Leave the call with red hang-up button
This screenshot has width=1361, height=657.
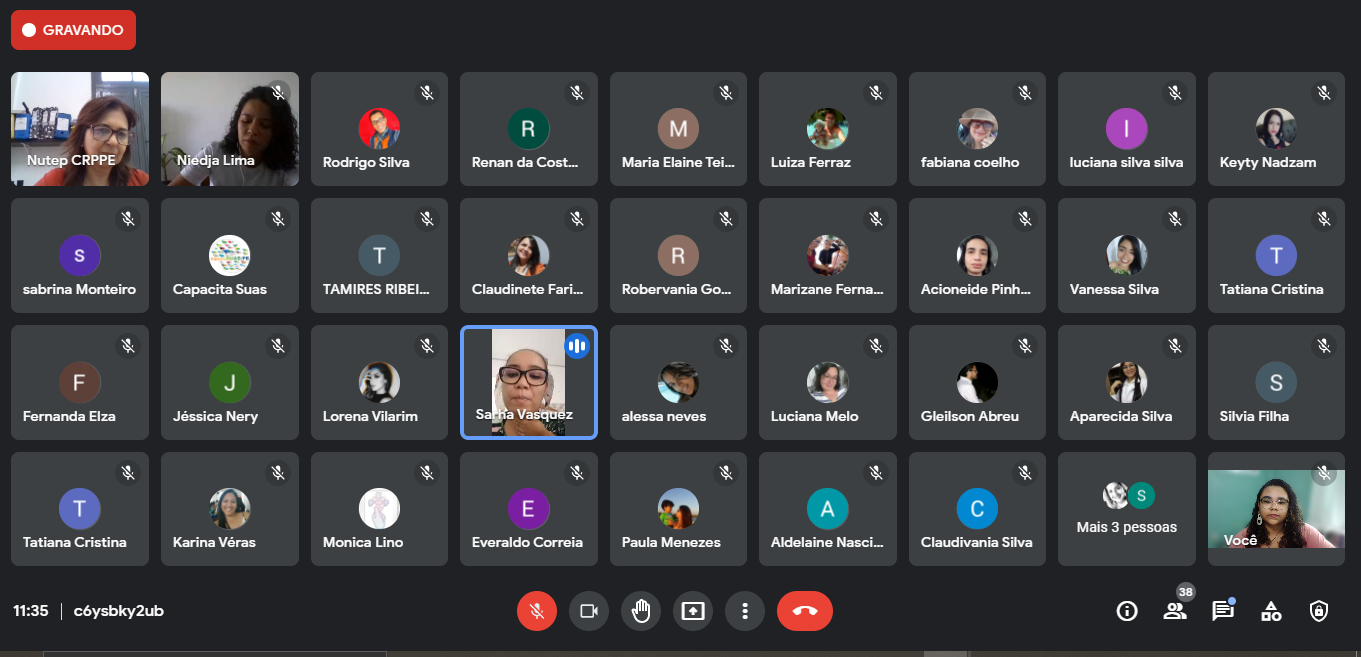pyautogui.click(x=805, y=611)
